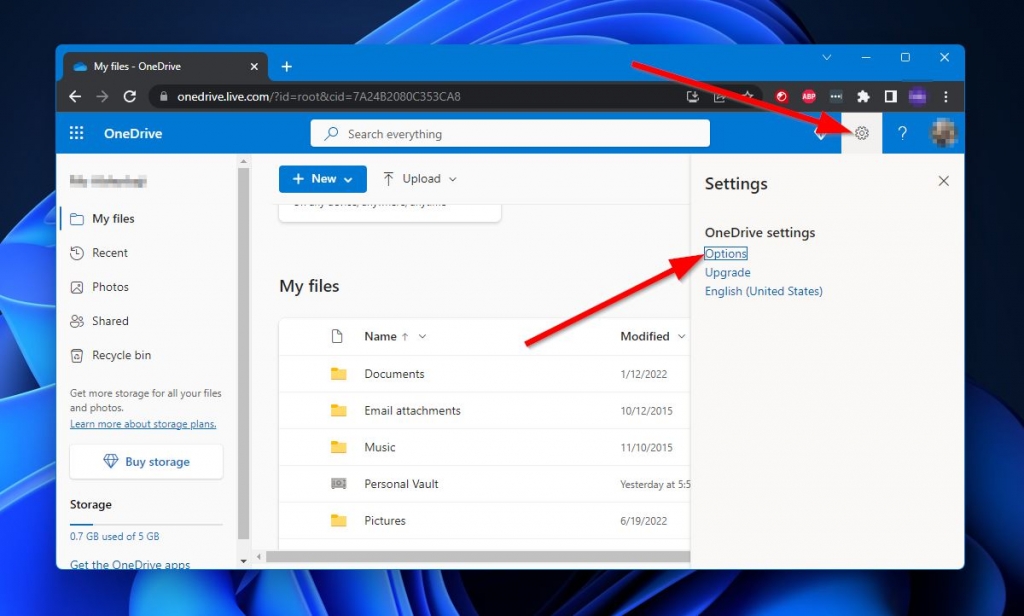The height and width of the screenshot is (616, 1024).
Task: Click the Options link under OneDrive settings
Action: point(725,253)
